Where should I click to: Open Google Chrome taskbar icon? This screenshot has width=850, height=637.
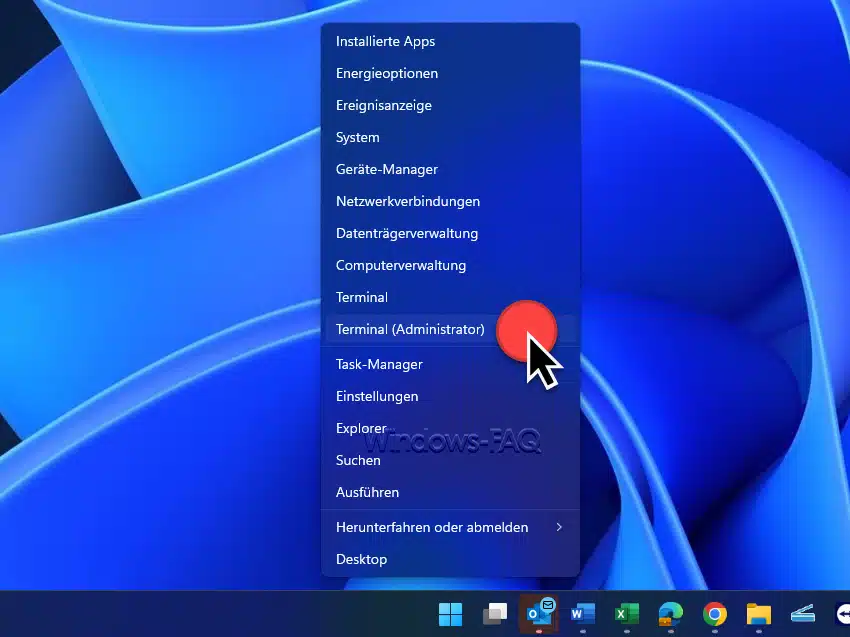pos(715,614)
